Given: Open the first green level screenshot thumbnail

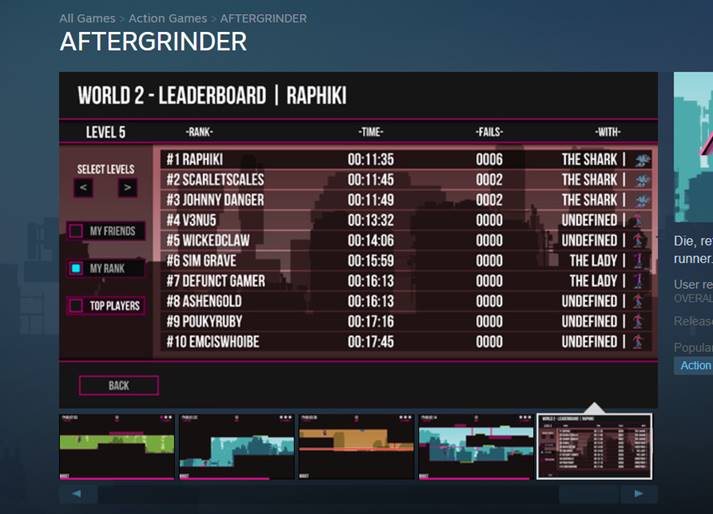Looking at the screenshot, I should coord(117,446).
